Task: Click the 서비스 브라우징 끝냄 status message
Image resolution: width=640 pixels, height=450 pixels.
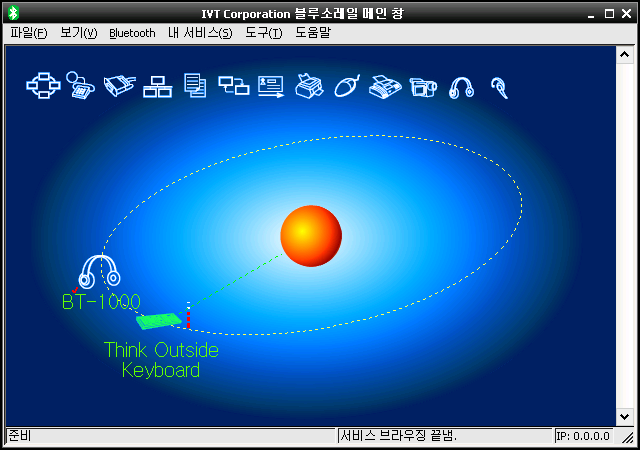Action: click(x=398, y=436)
